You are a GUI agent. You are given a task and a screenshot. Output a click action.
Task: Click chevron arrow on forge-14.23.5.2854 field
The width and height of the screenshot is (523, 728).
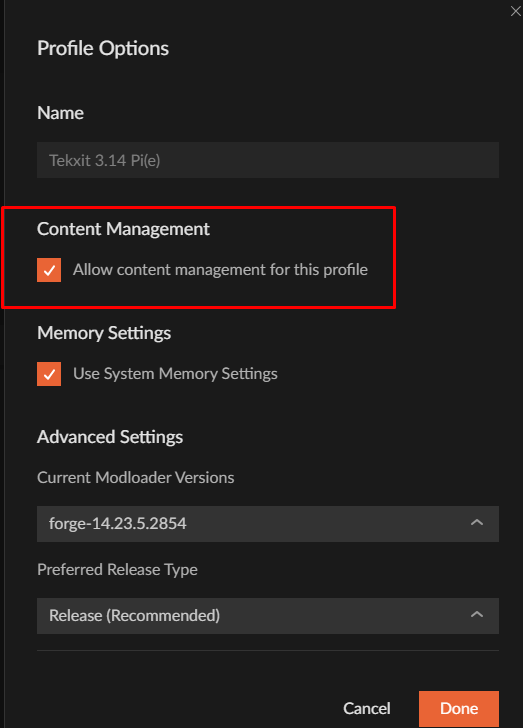click(477, 523)
